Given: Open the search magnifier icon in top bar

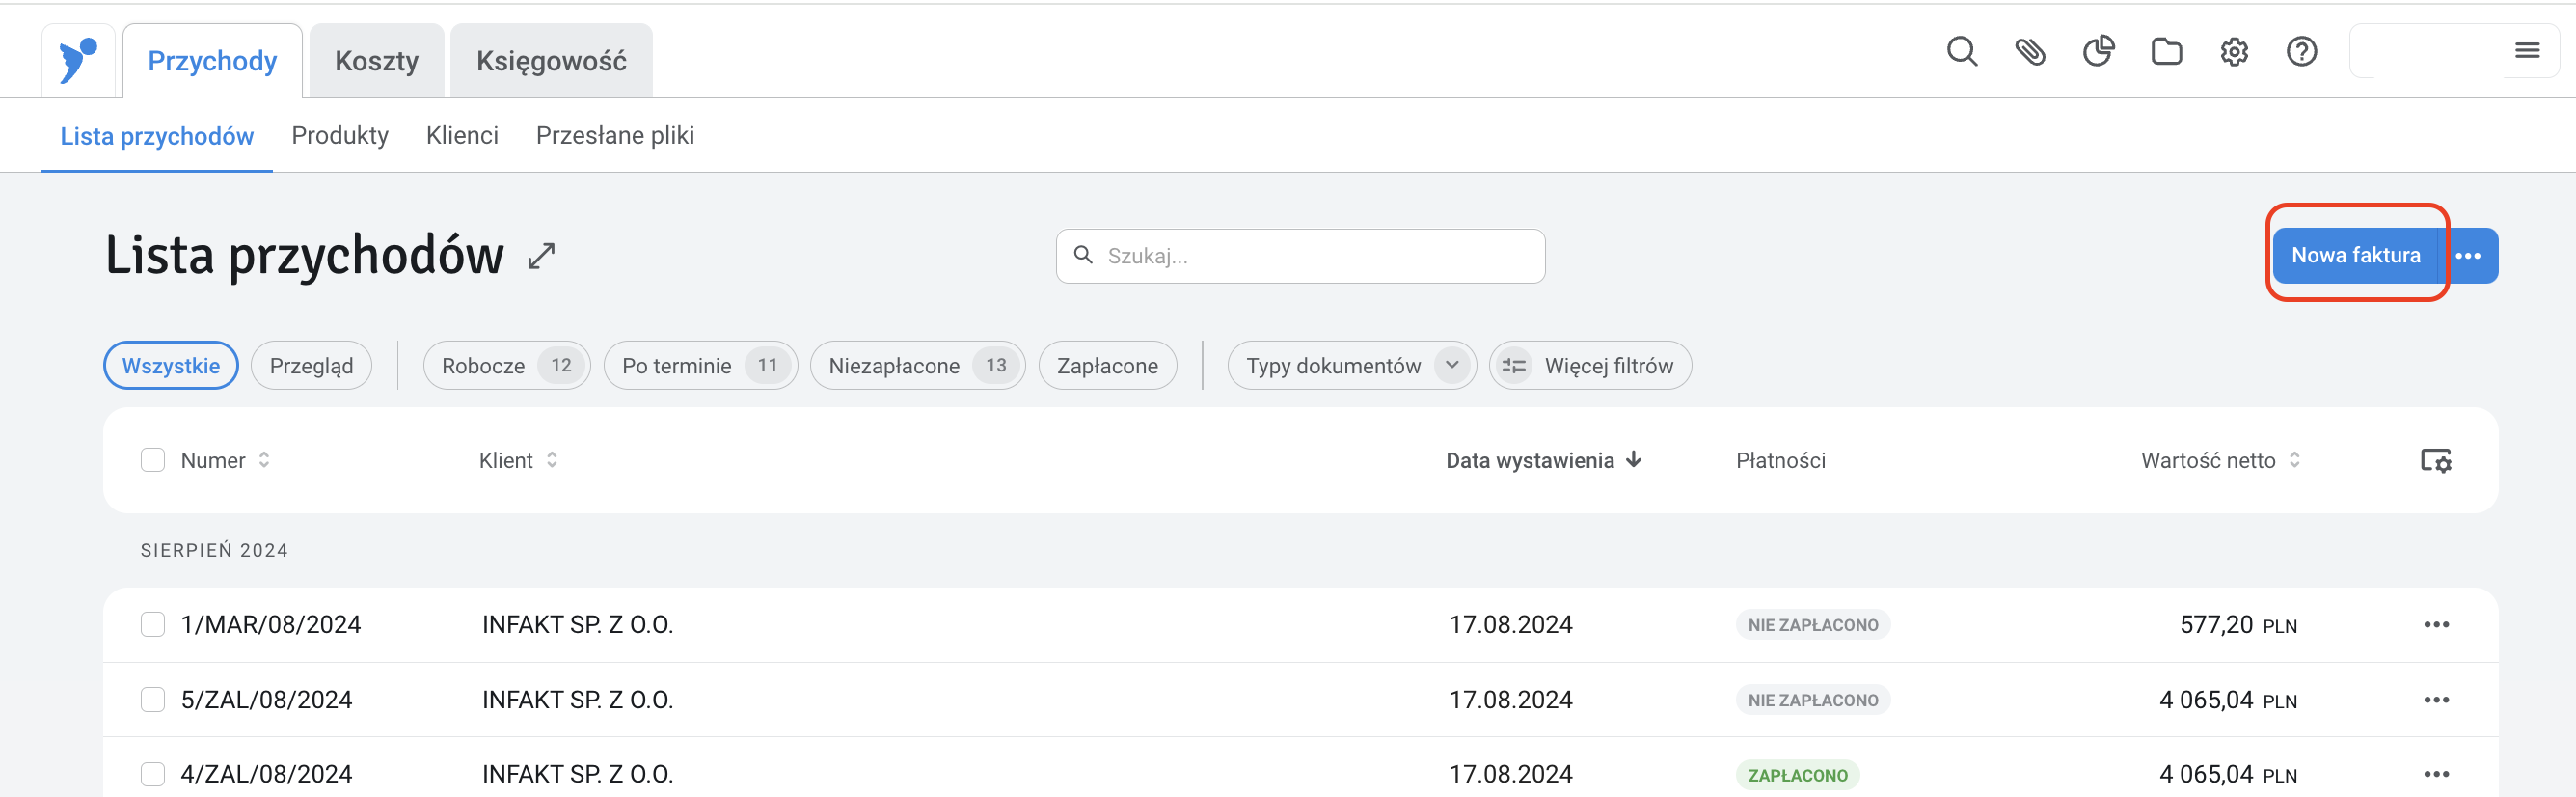Looking at the screenshot, I should [1962, 51].
